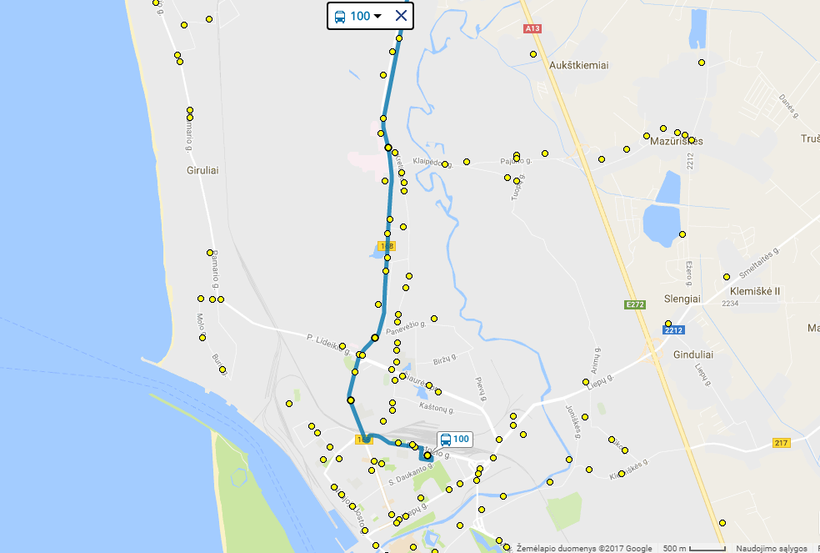Screen dimensions: 820x553
Task: Click the 500 m map scale bar
Action: [694, 548]
